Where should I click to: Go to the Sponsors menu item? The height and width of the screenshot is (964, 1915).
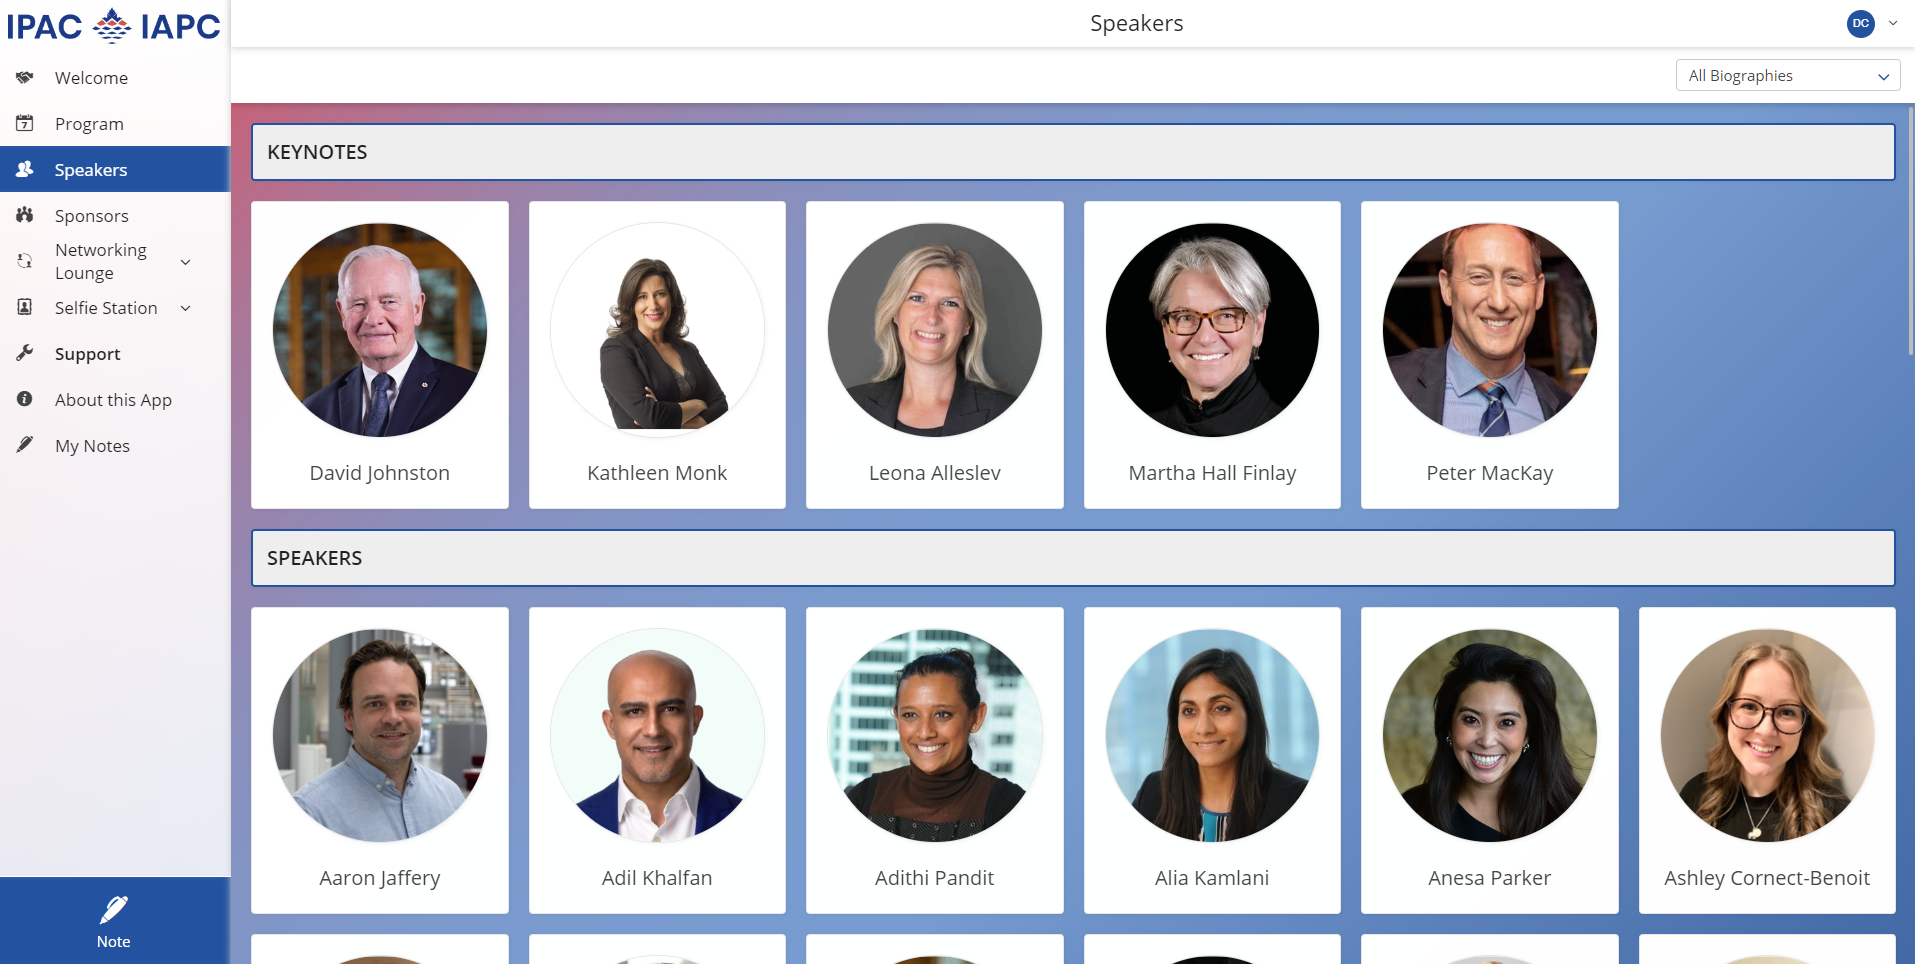[x=92, y=216]
